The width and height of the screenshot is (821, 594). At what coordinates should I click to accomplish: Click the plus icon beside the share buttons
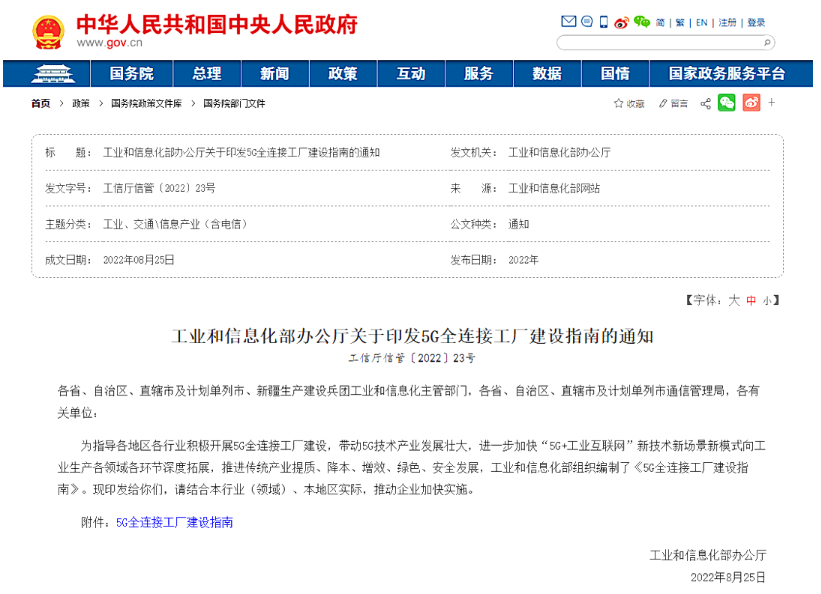771,103
